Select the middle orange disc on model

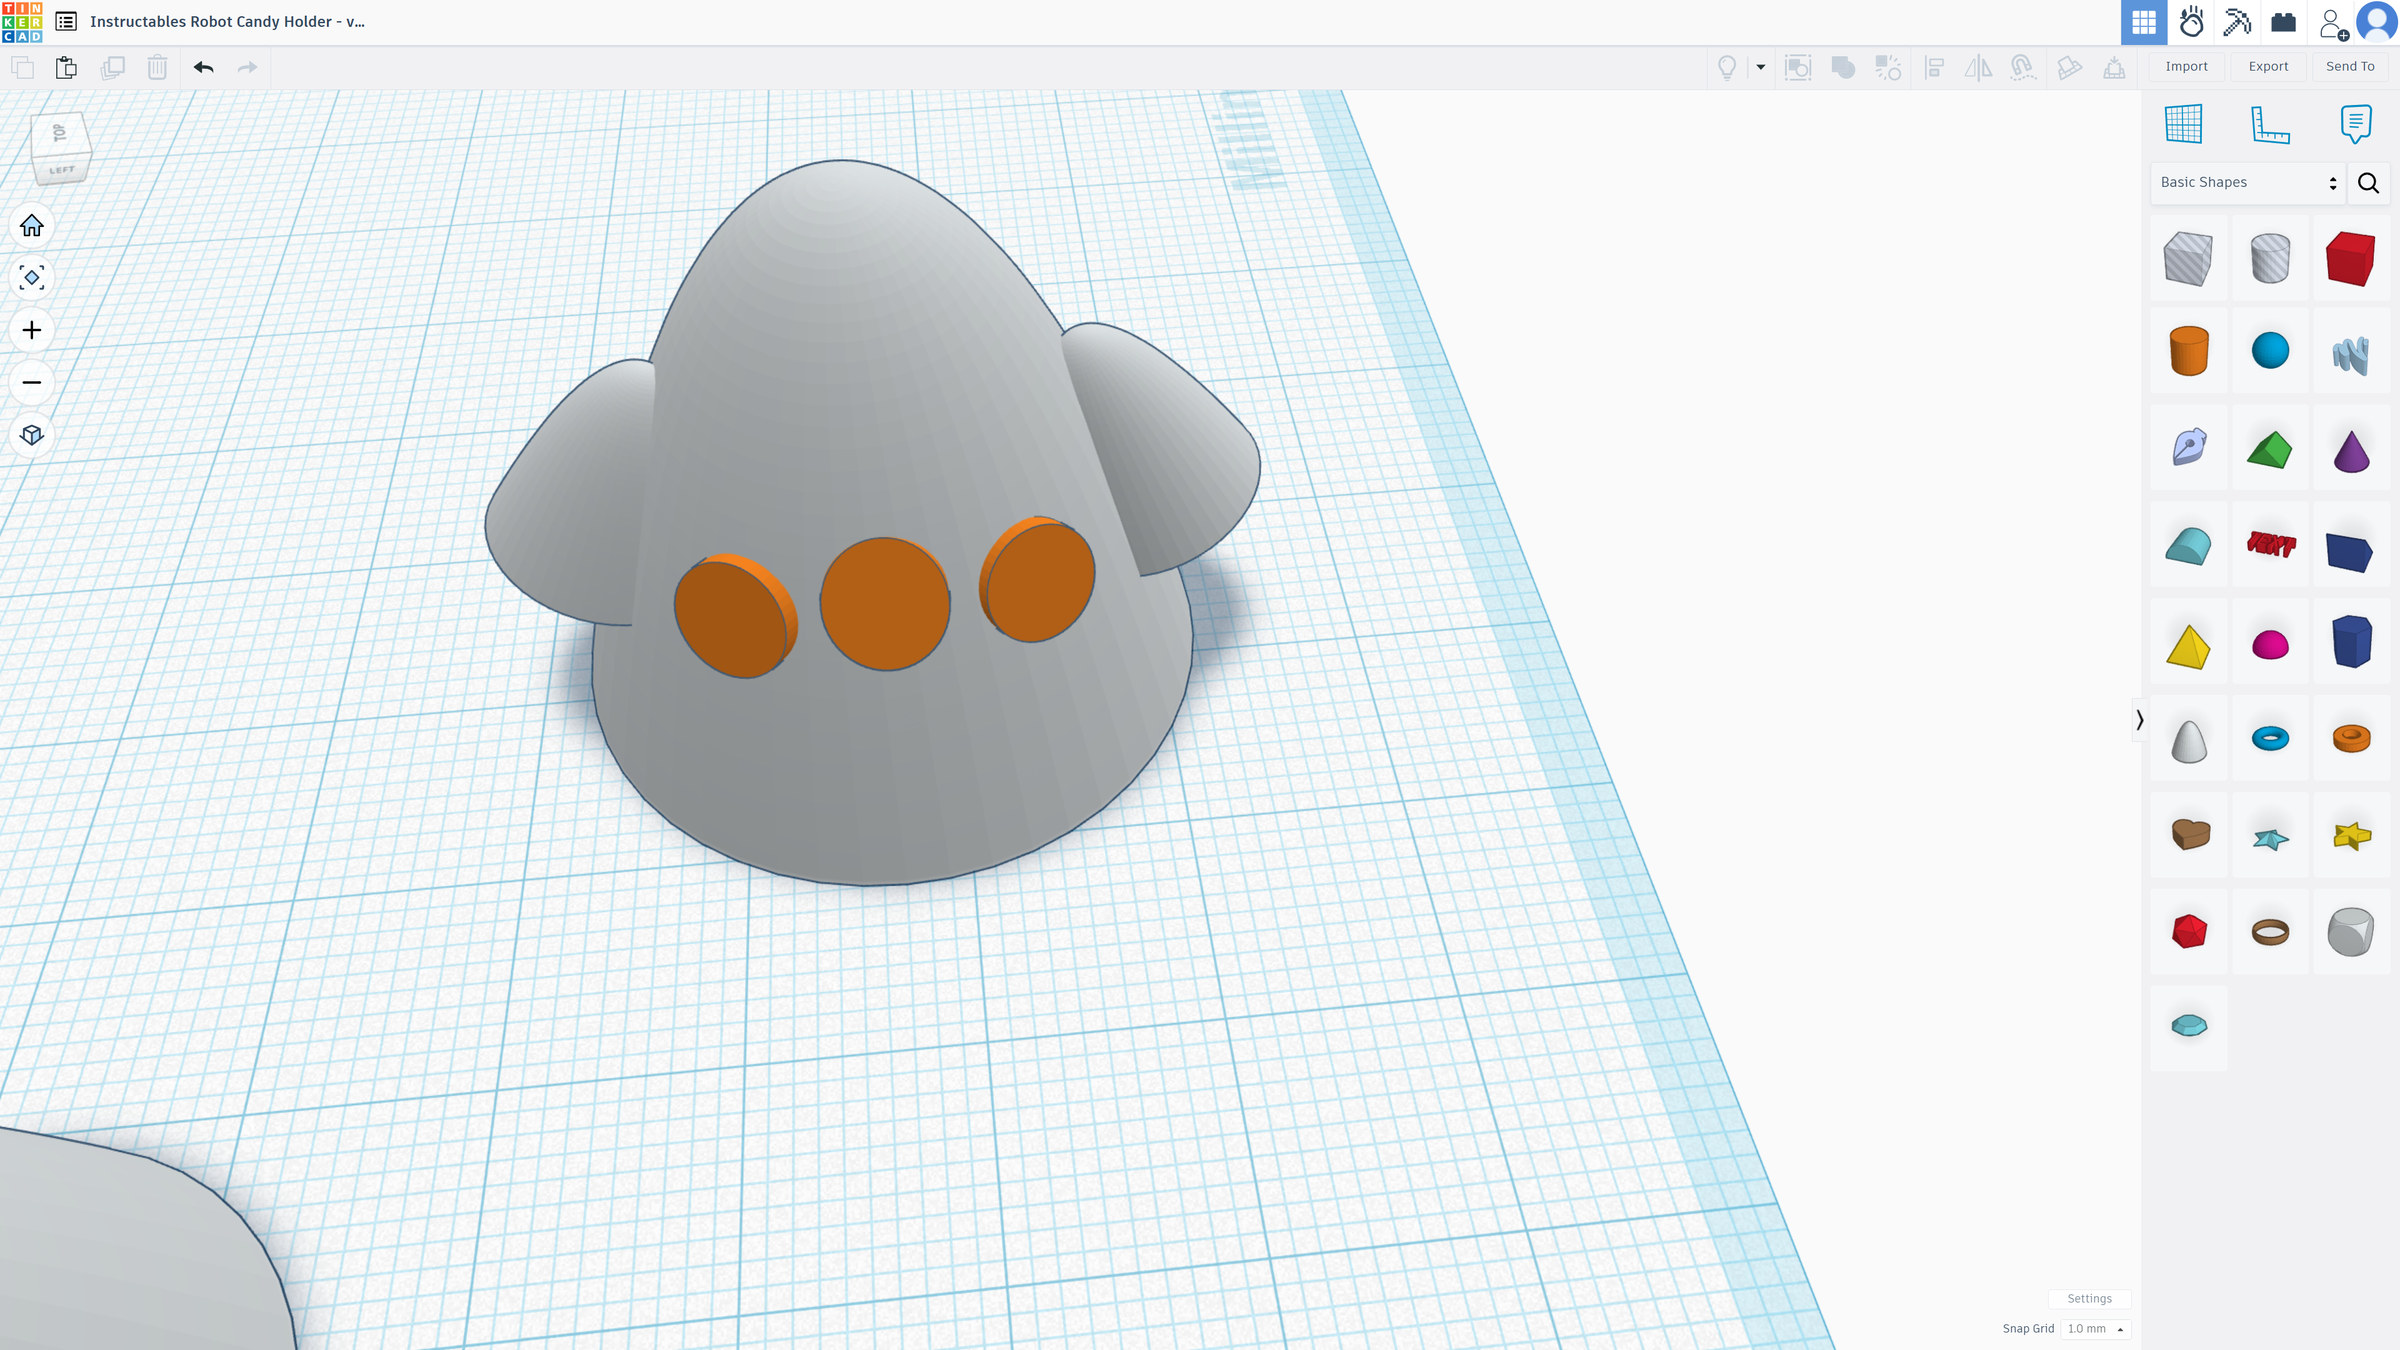click(x=885, y=604)
